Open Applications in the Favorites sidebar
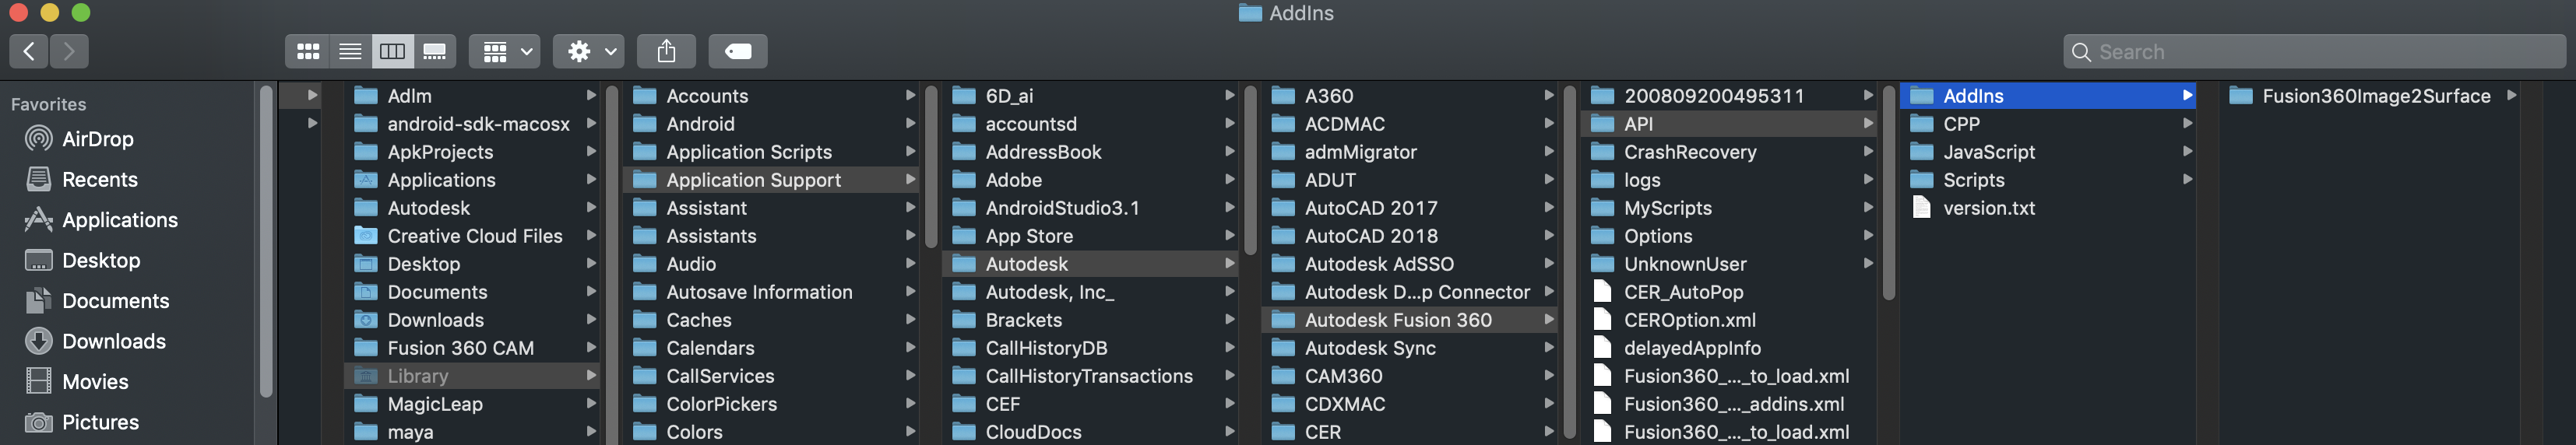 pyautogui.click(x=119, y=220)
